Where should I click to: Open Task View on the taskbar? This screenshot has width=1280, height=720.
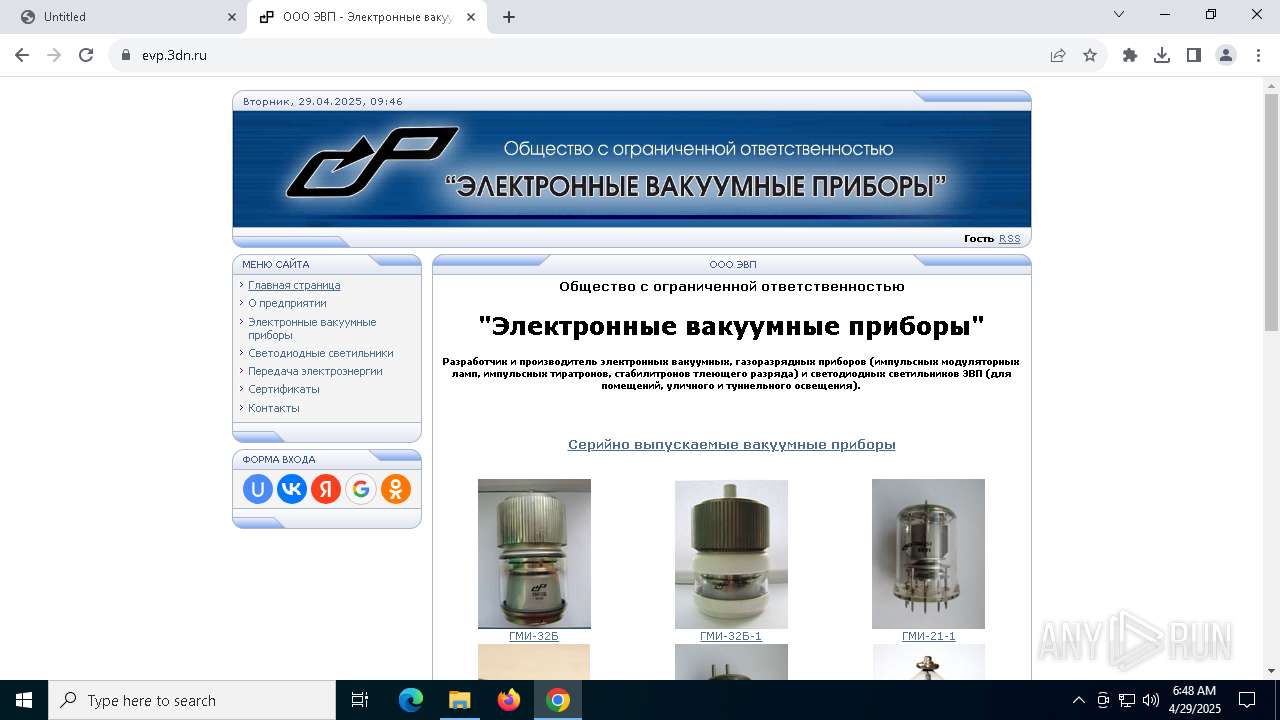point(360,700)
